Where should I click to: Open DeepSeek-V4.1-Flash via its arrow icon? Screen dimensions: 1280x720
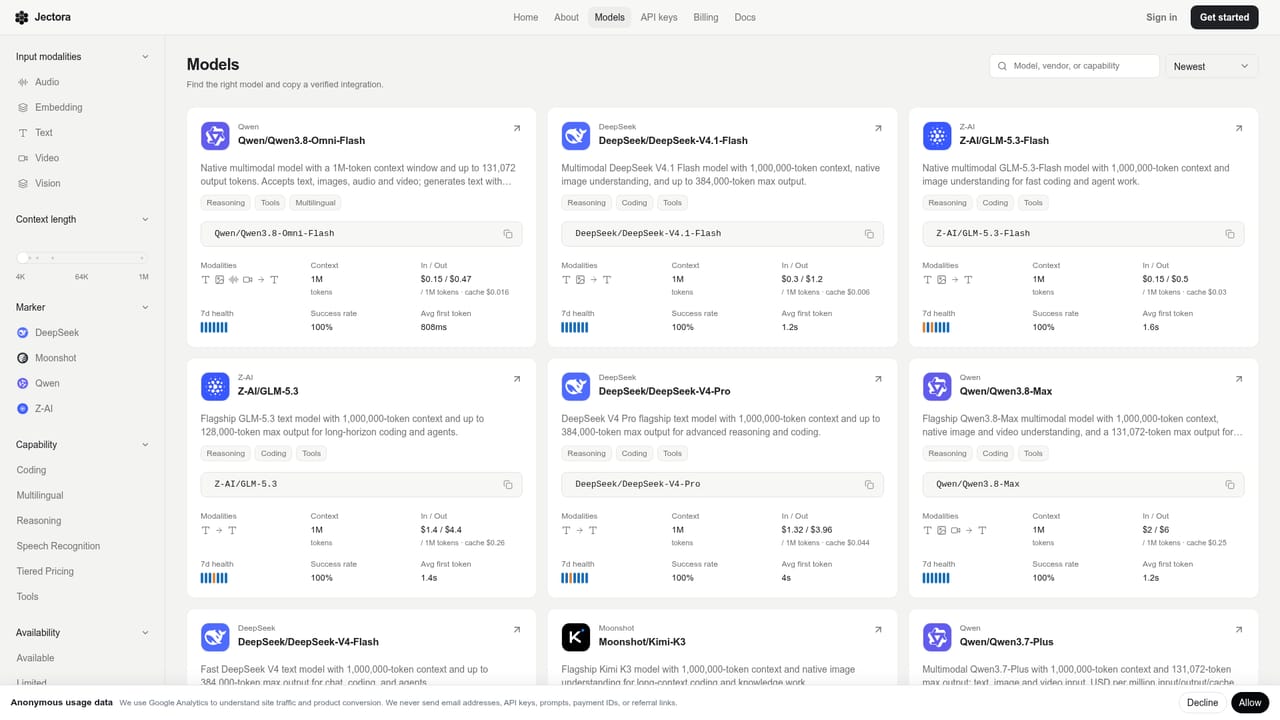(x=878, y=128)
